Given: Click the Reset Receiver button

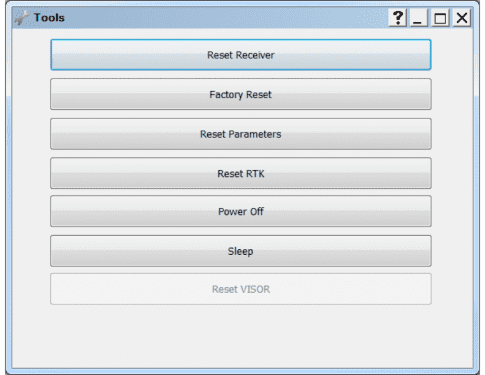Looking at the screenshot, I should click(241, 55).
